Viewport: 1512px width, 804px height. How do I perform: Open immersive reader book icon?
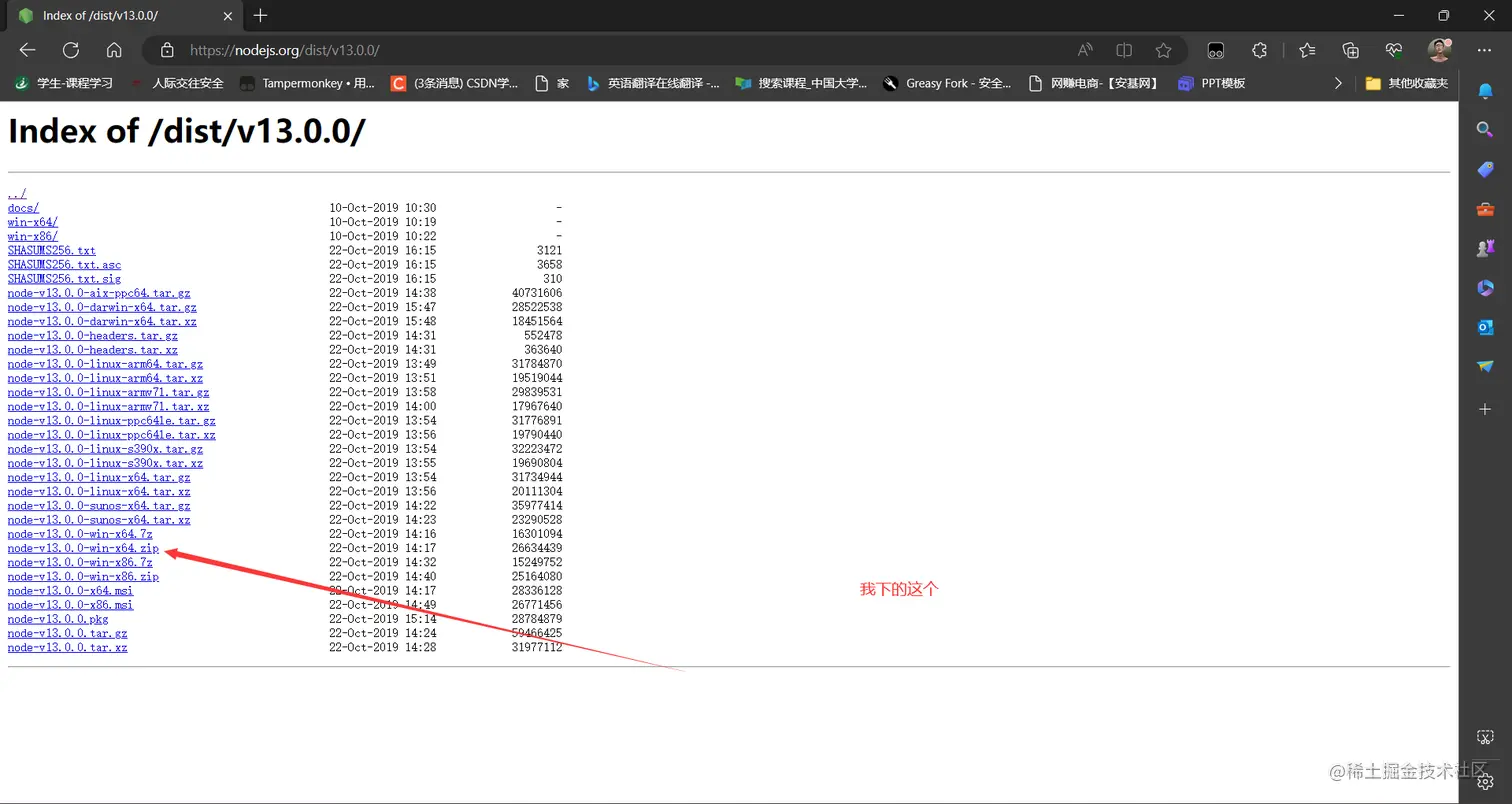pyautogui.click(x=1124, y=50)
